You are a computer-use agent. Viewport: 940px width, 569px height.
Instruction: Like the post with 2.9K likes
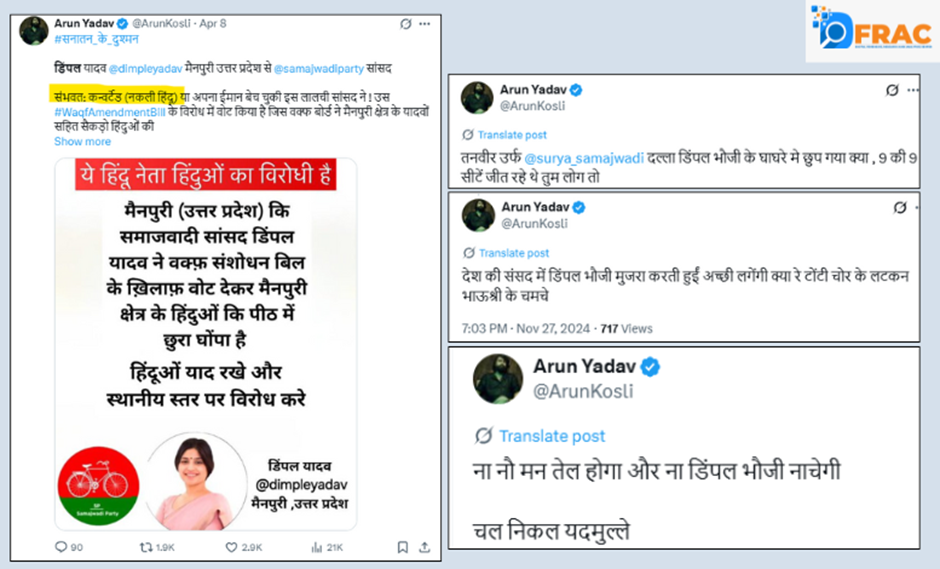click(231, 547)
